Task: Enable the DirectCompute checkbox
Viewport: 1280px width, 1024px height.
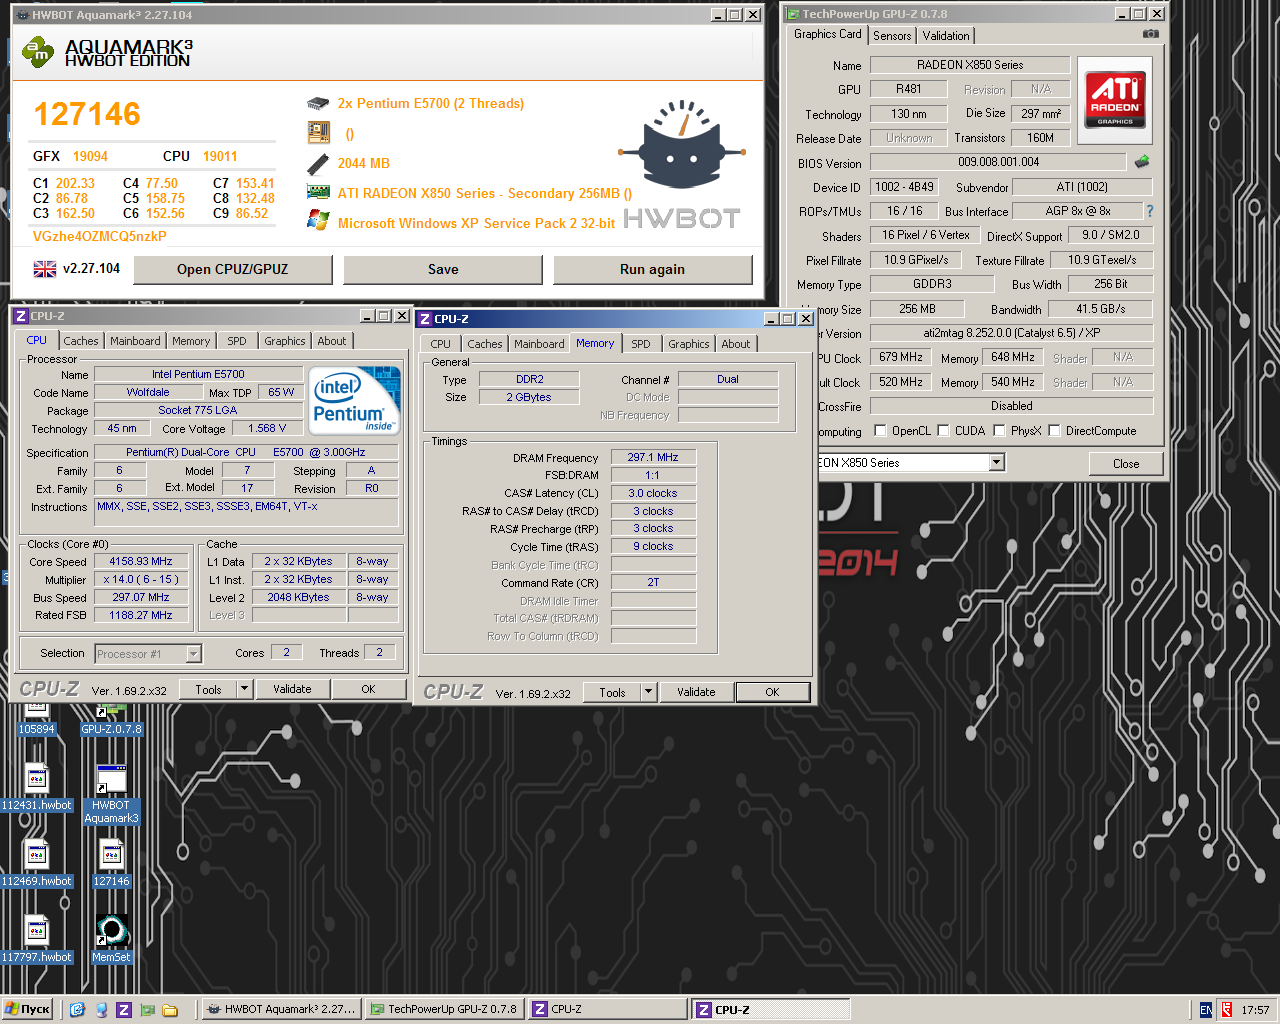Action: (1054, 430)
